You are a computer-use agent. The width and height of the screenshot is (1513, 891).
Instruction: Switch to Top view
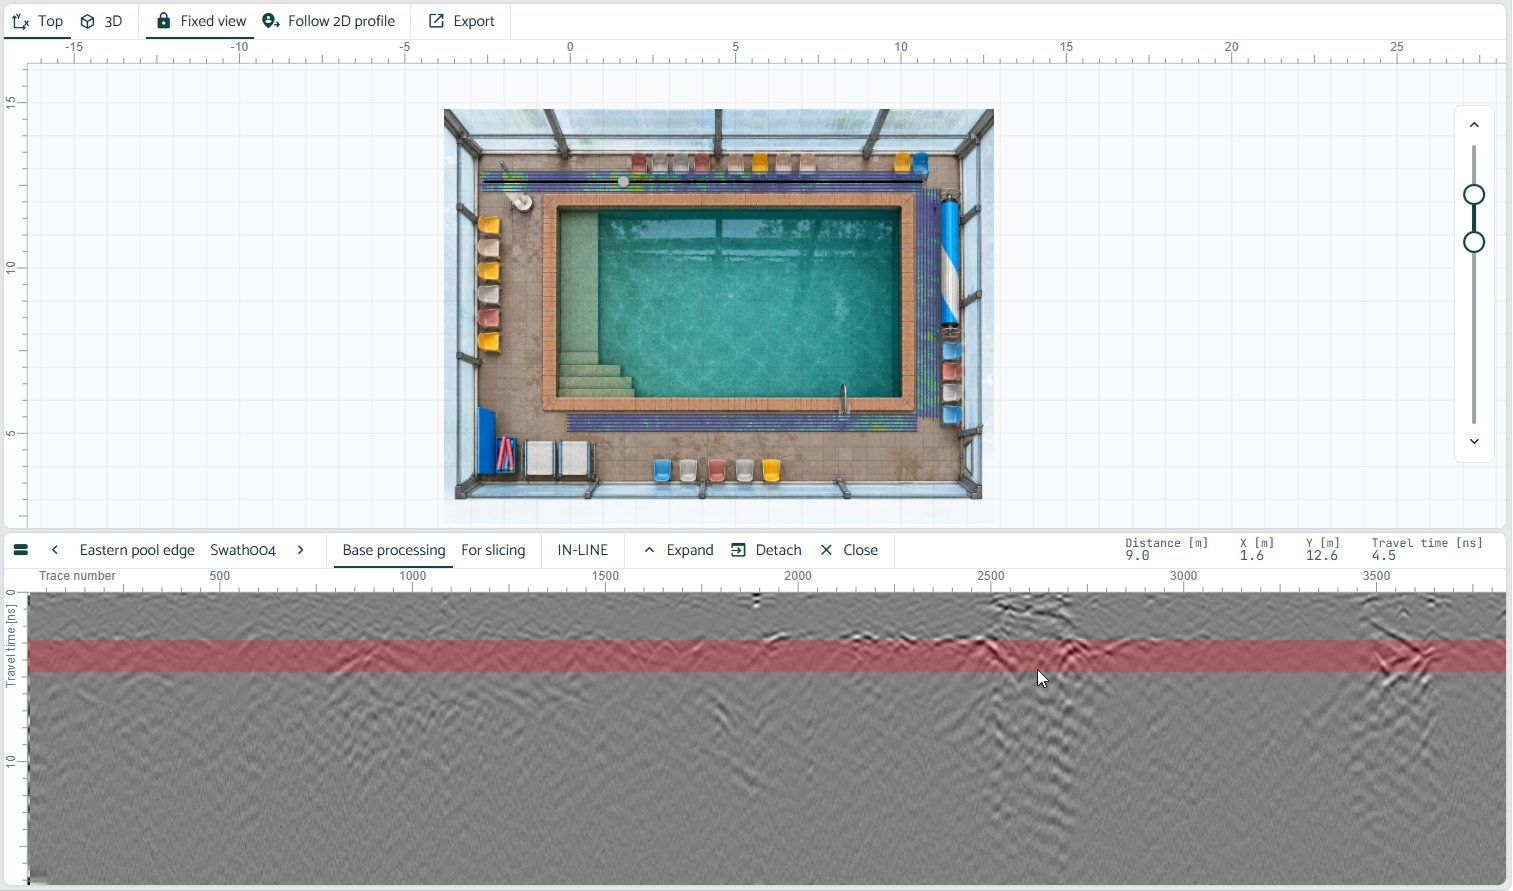(37, 21)
